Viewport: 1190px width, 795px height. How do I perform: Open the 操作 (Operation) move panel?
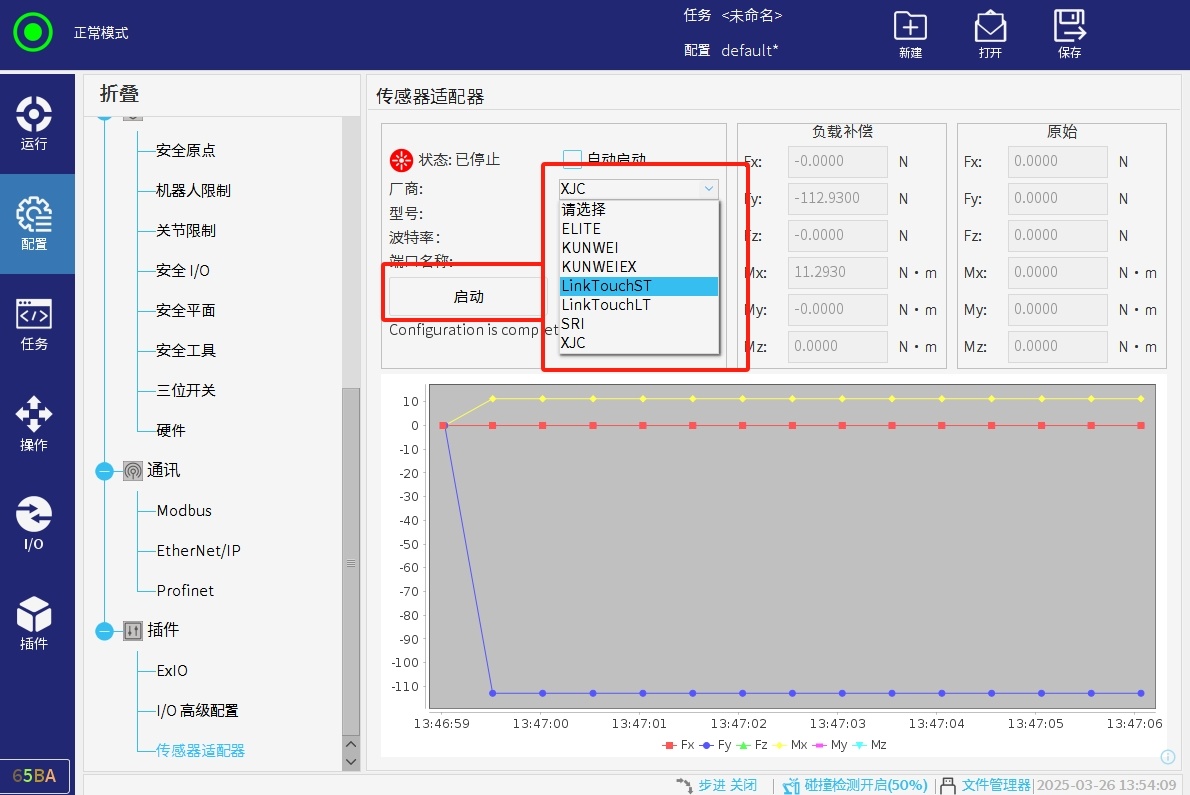(34, 423)
